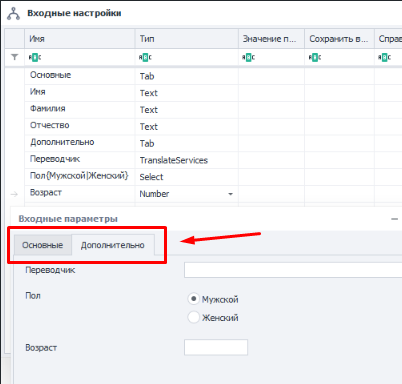Viewport: 402px width, 384px height.
Task: Click the Text type cell in Имя row
Action: click(x=187, y=93)
